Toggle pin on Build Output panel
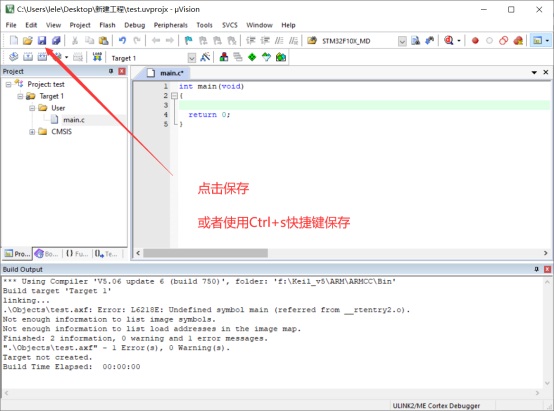The image size is (554, 411). (536, 269)
